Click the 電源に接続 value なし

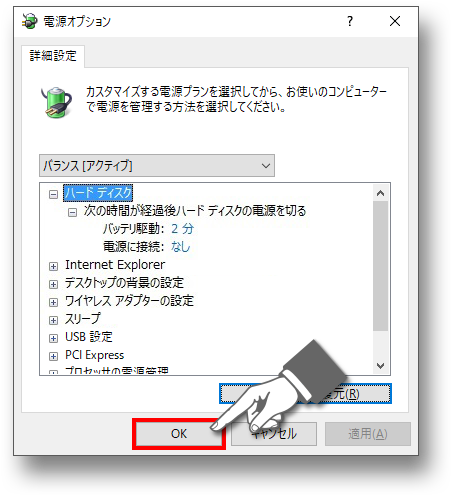(180, 247)
